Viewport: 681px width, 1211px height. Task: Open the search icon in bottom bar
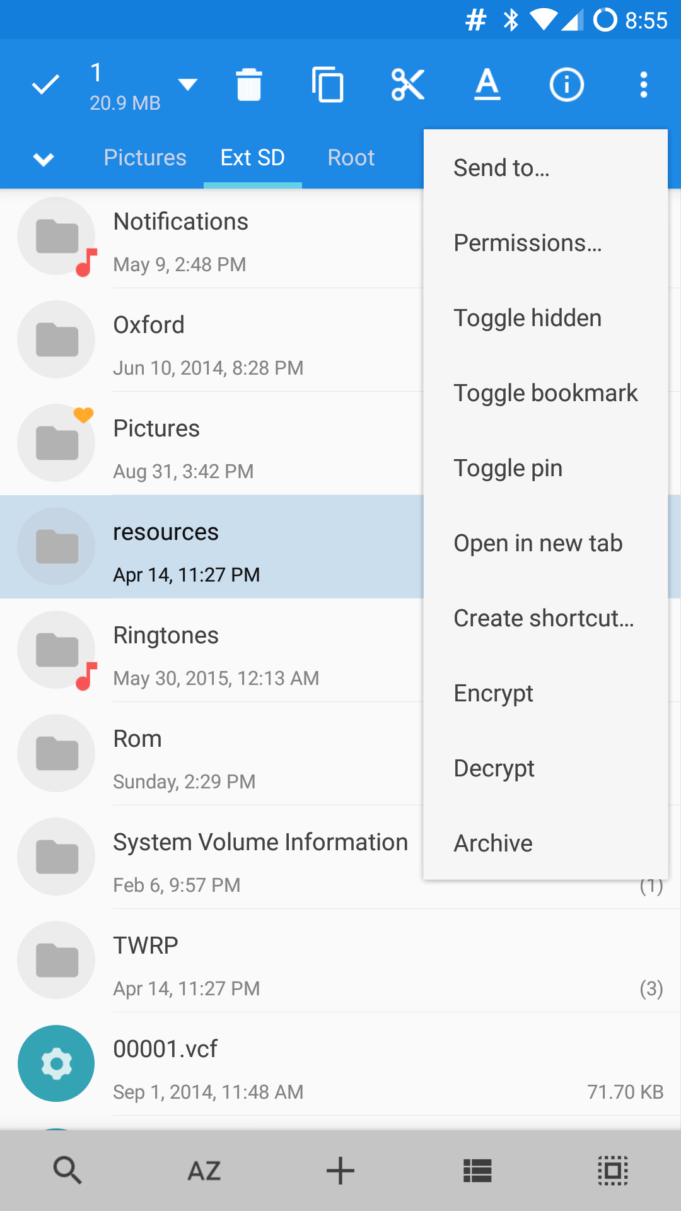(x=68, y=1170)
